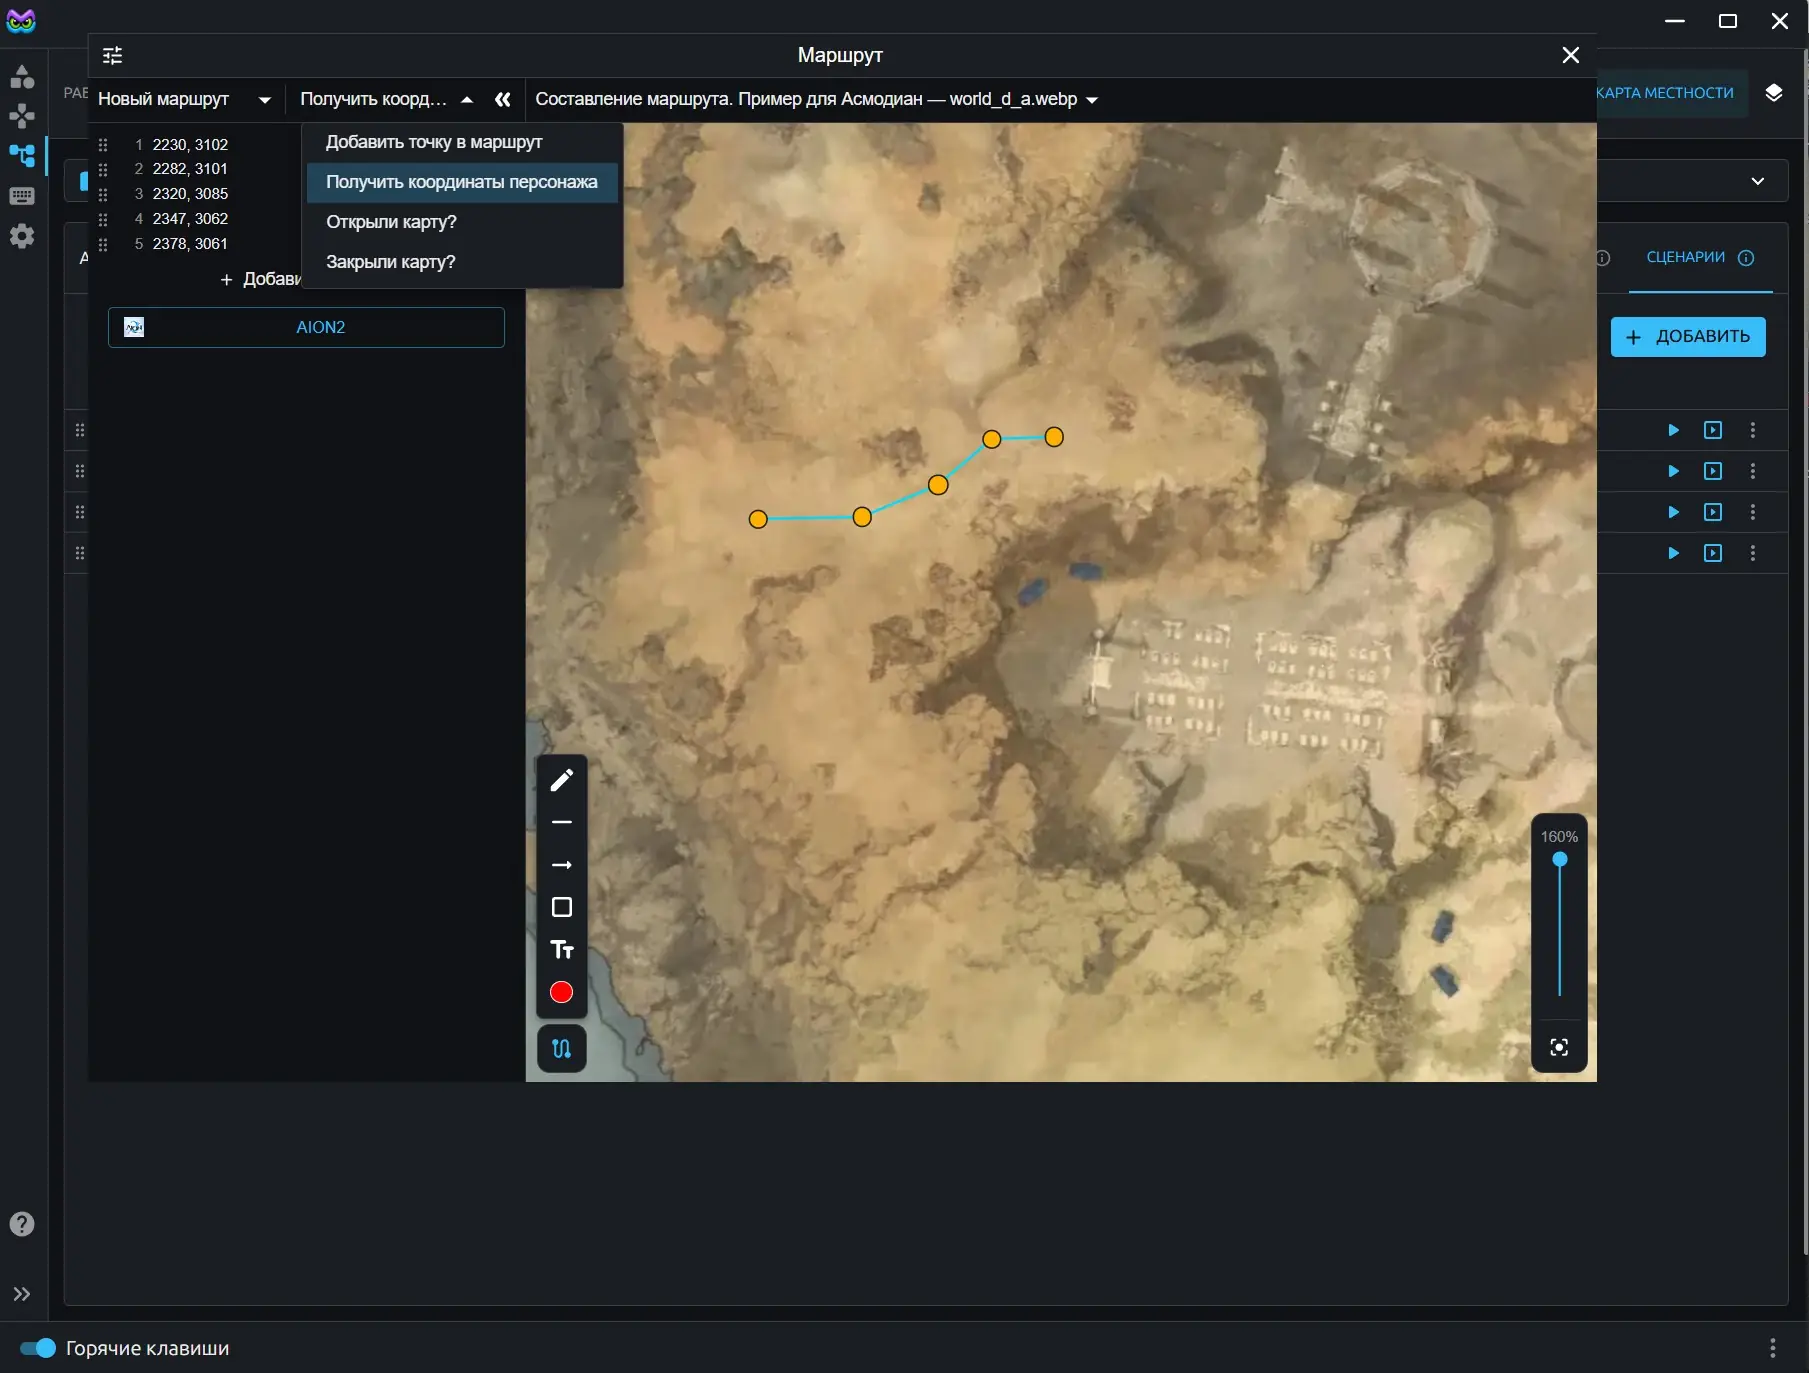Select the straight line tool
Viewport: 1809px width, 1373px height.
pyautogui.click(x=562, y=822)
